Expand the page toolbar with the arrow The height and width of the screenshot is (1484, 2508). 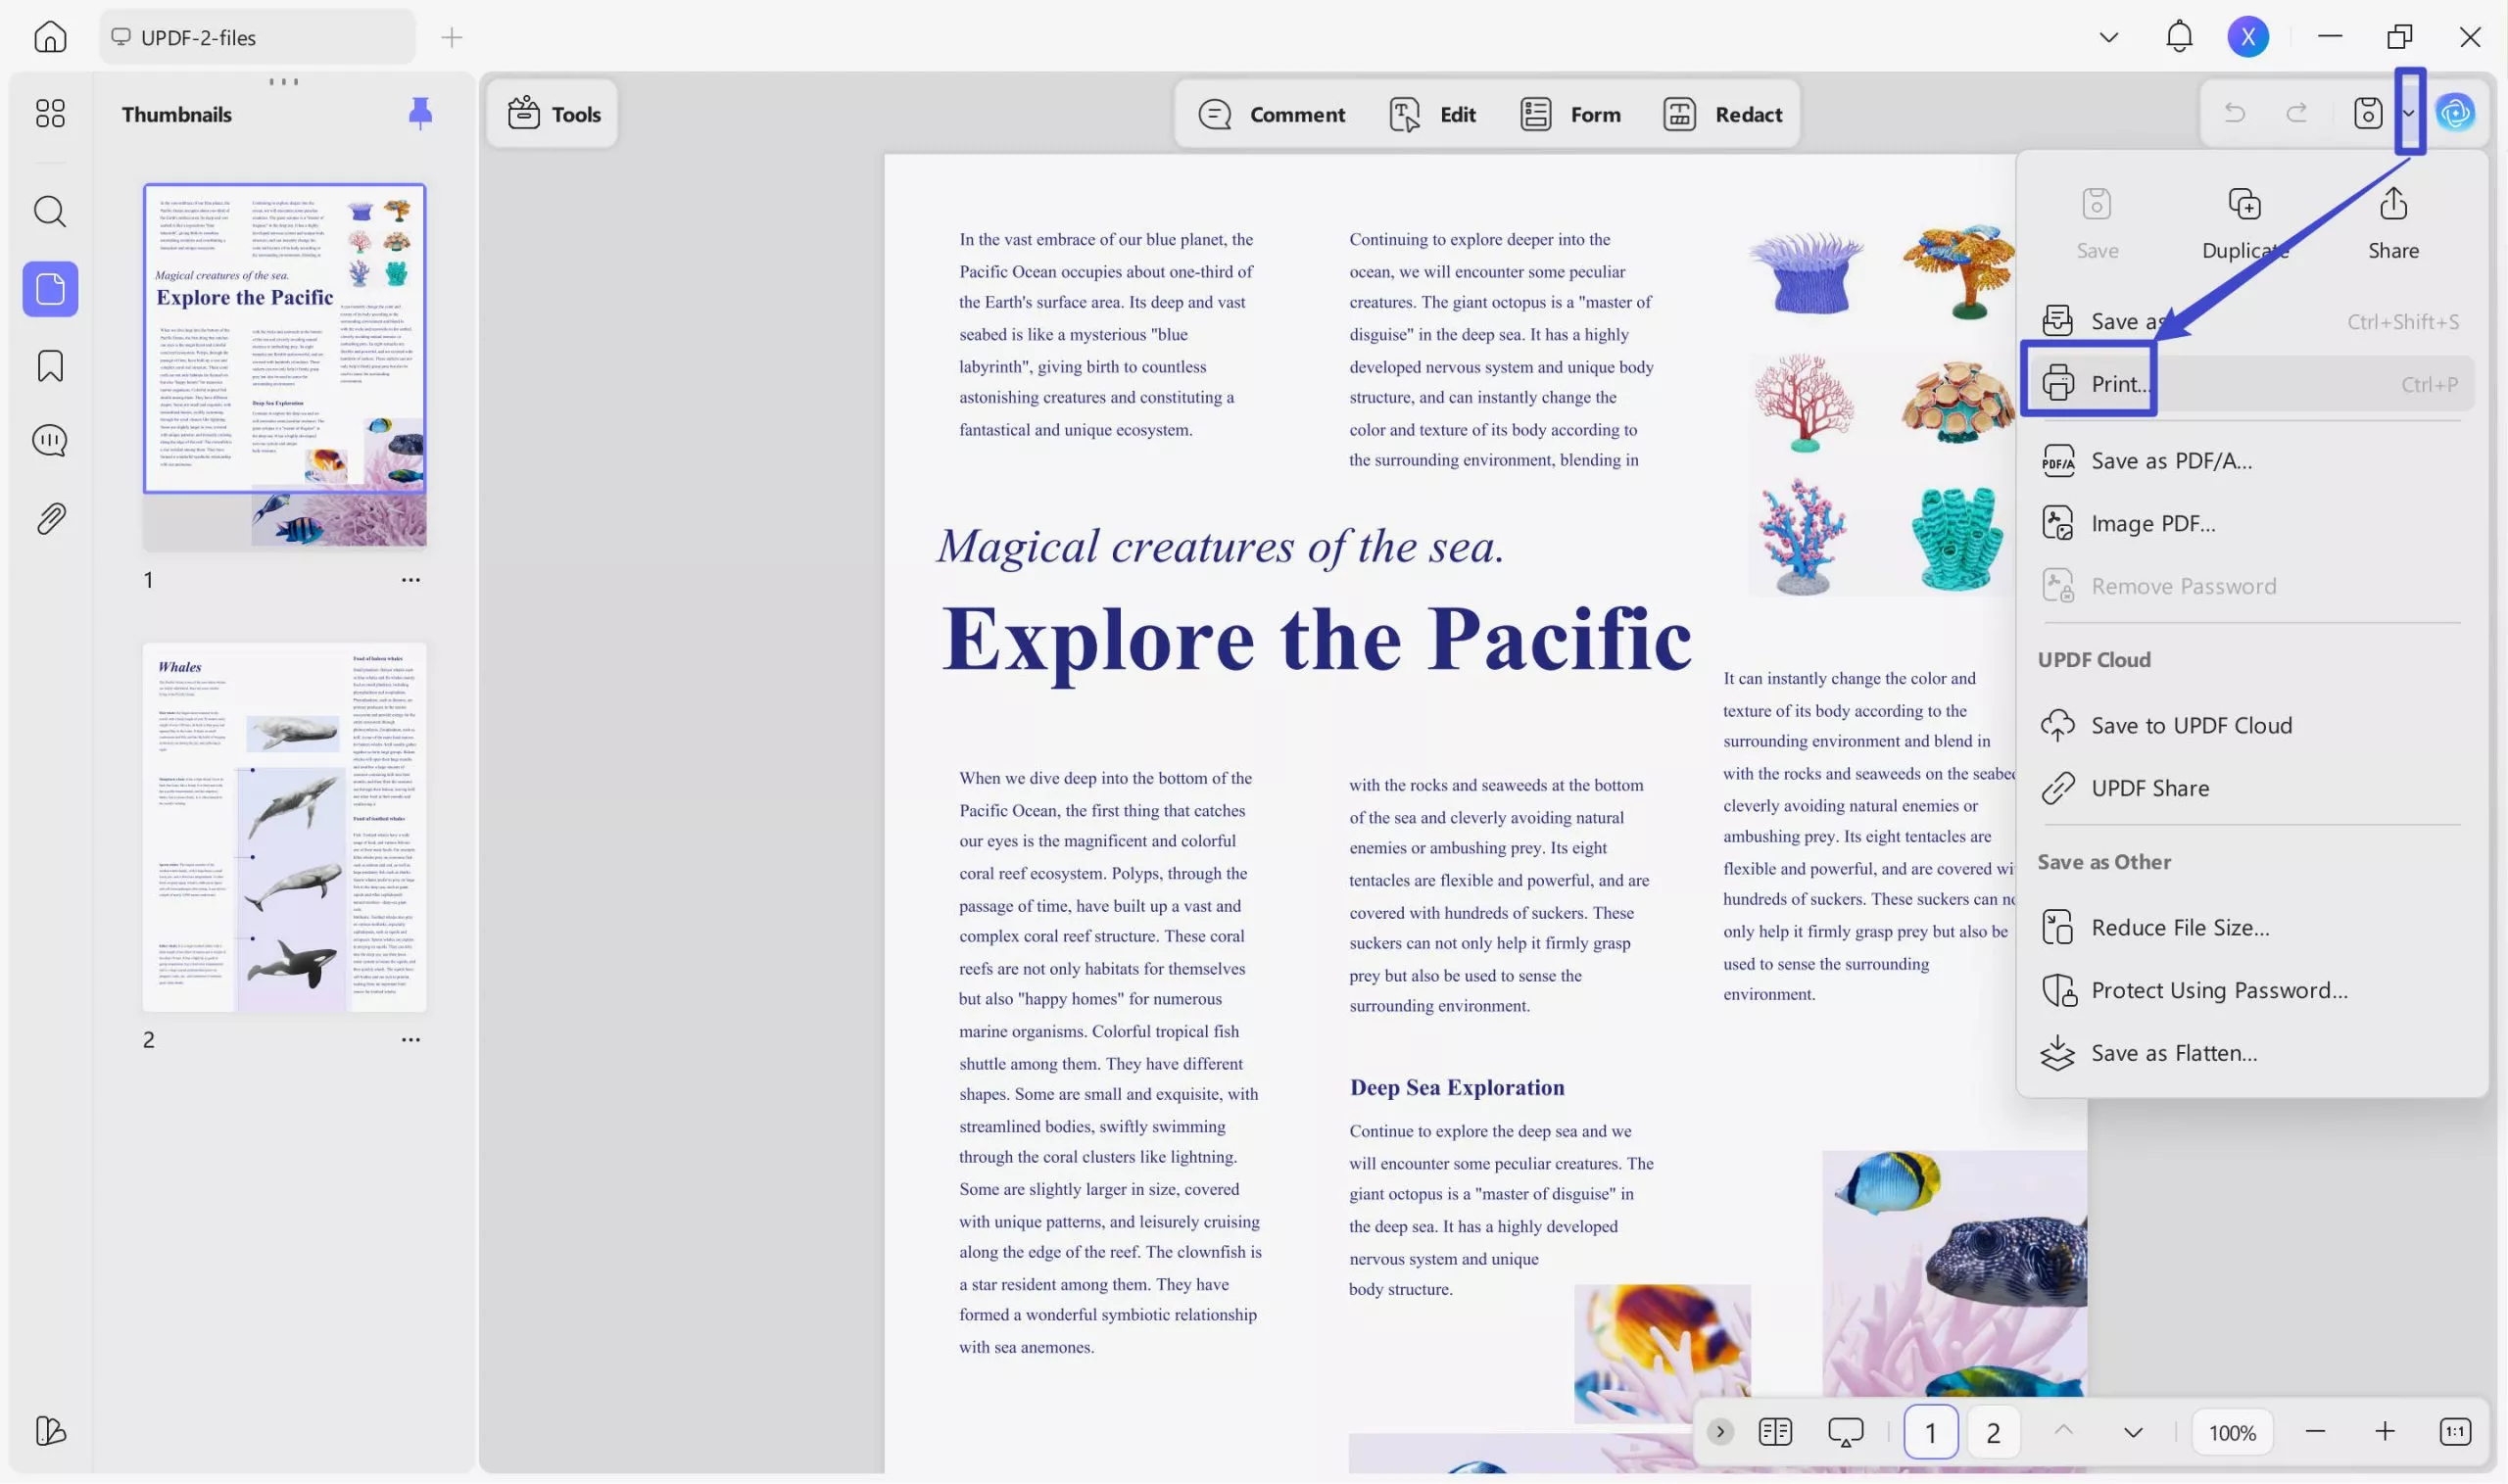(1719, 1431)
